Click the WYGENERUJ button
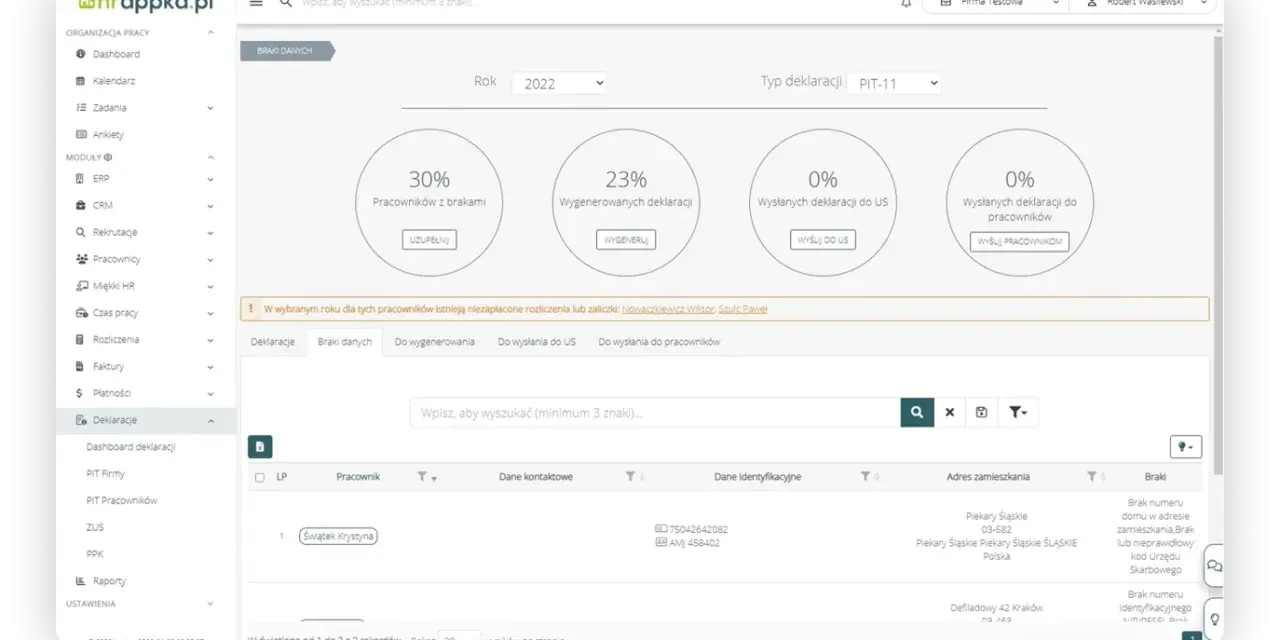The height and width of the screenshot is (640, 1280). 626,240
